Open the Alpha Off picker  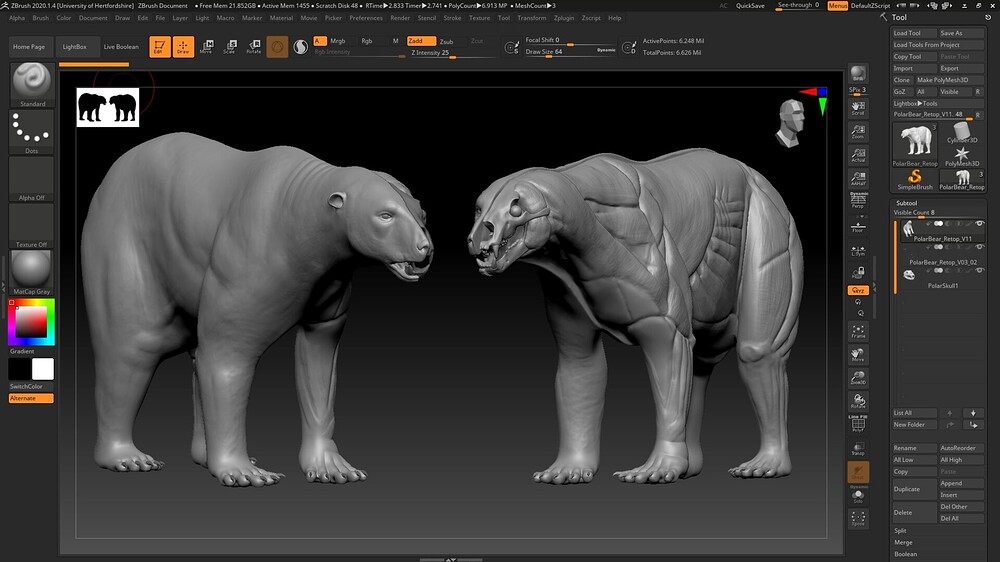coord(32,179)
